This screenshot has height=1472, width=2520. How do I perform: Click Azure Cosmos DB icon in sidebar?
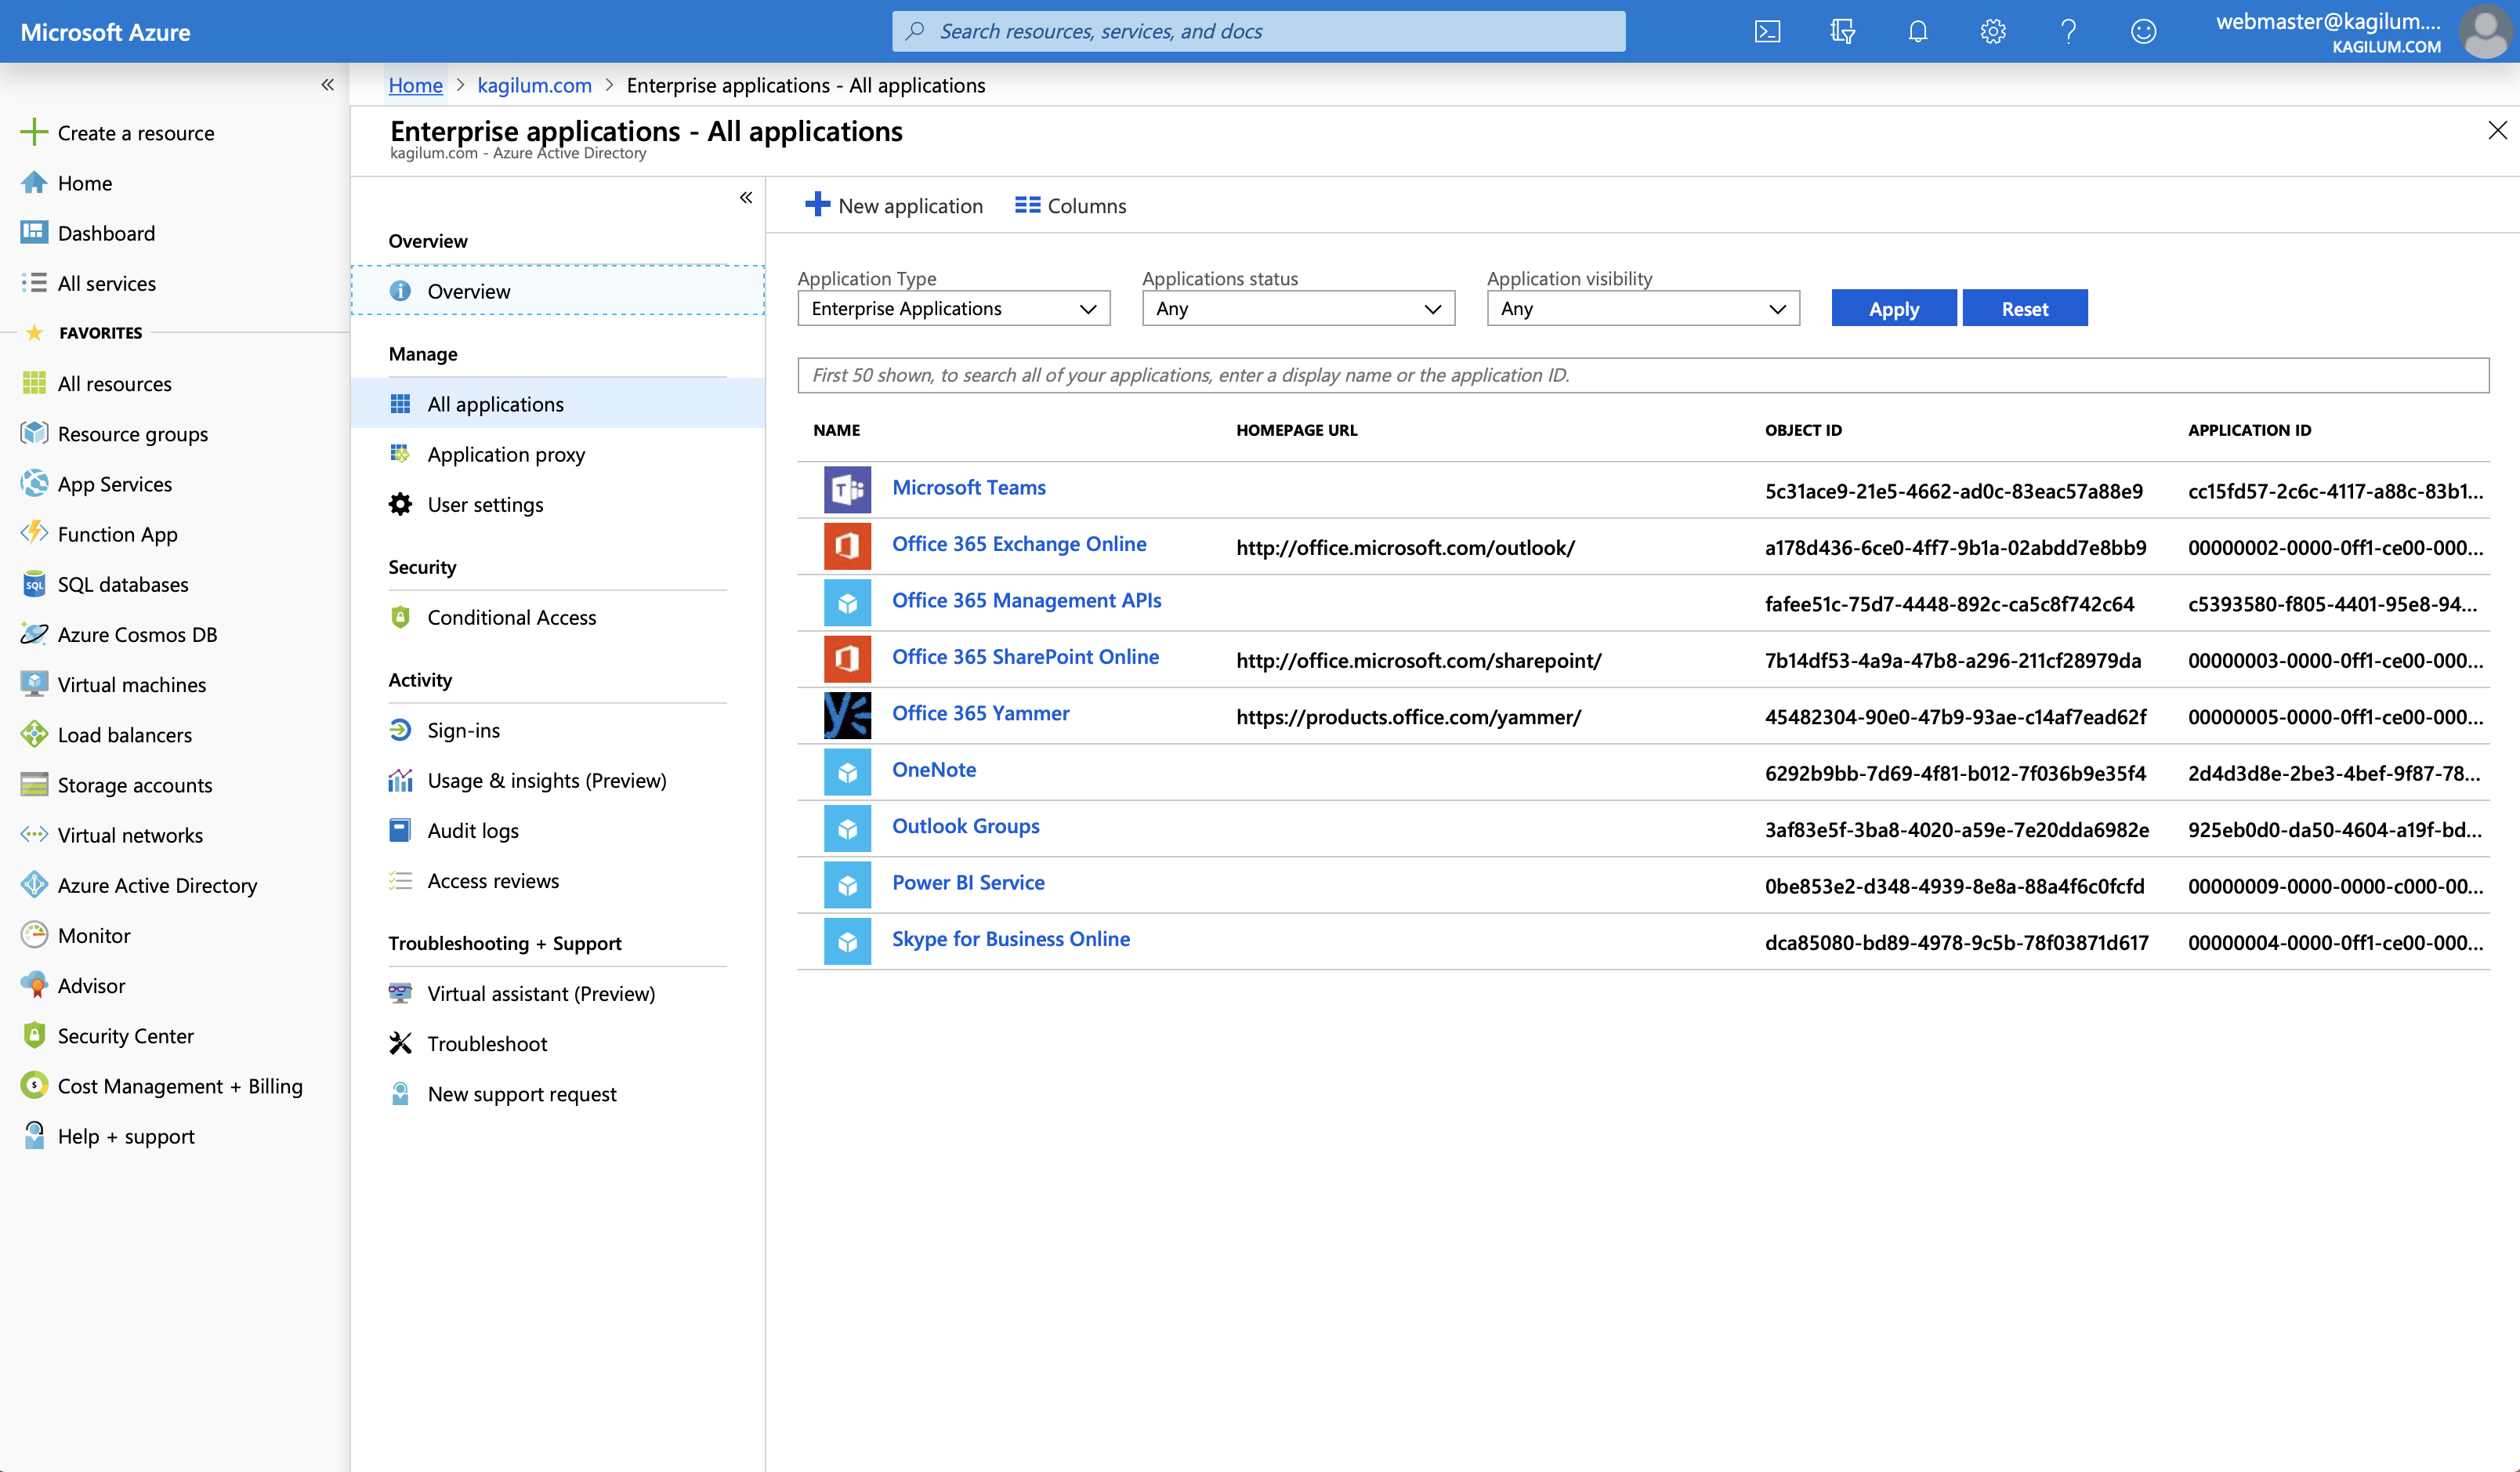[x=34, y=634]
